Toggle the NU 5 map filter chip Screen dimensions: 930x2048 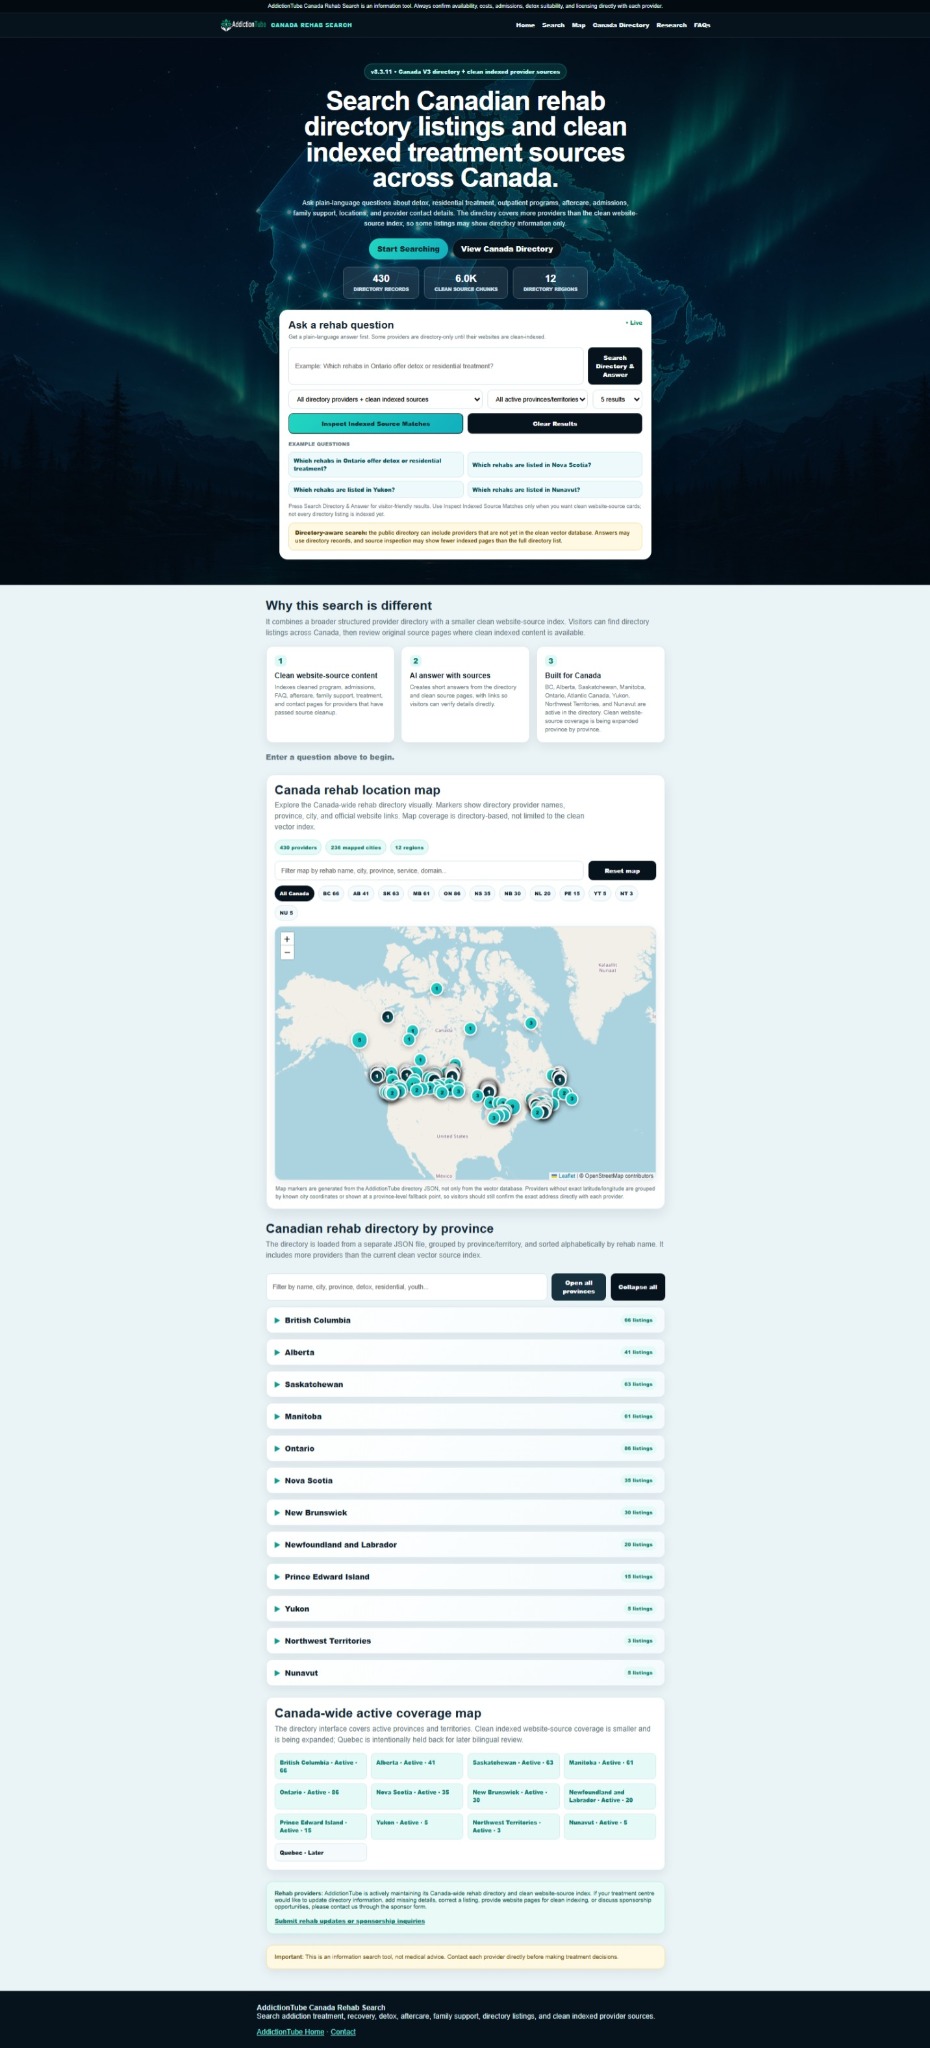[x=286, y=913]
